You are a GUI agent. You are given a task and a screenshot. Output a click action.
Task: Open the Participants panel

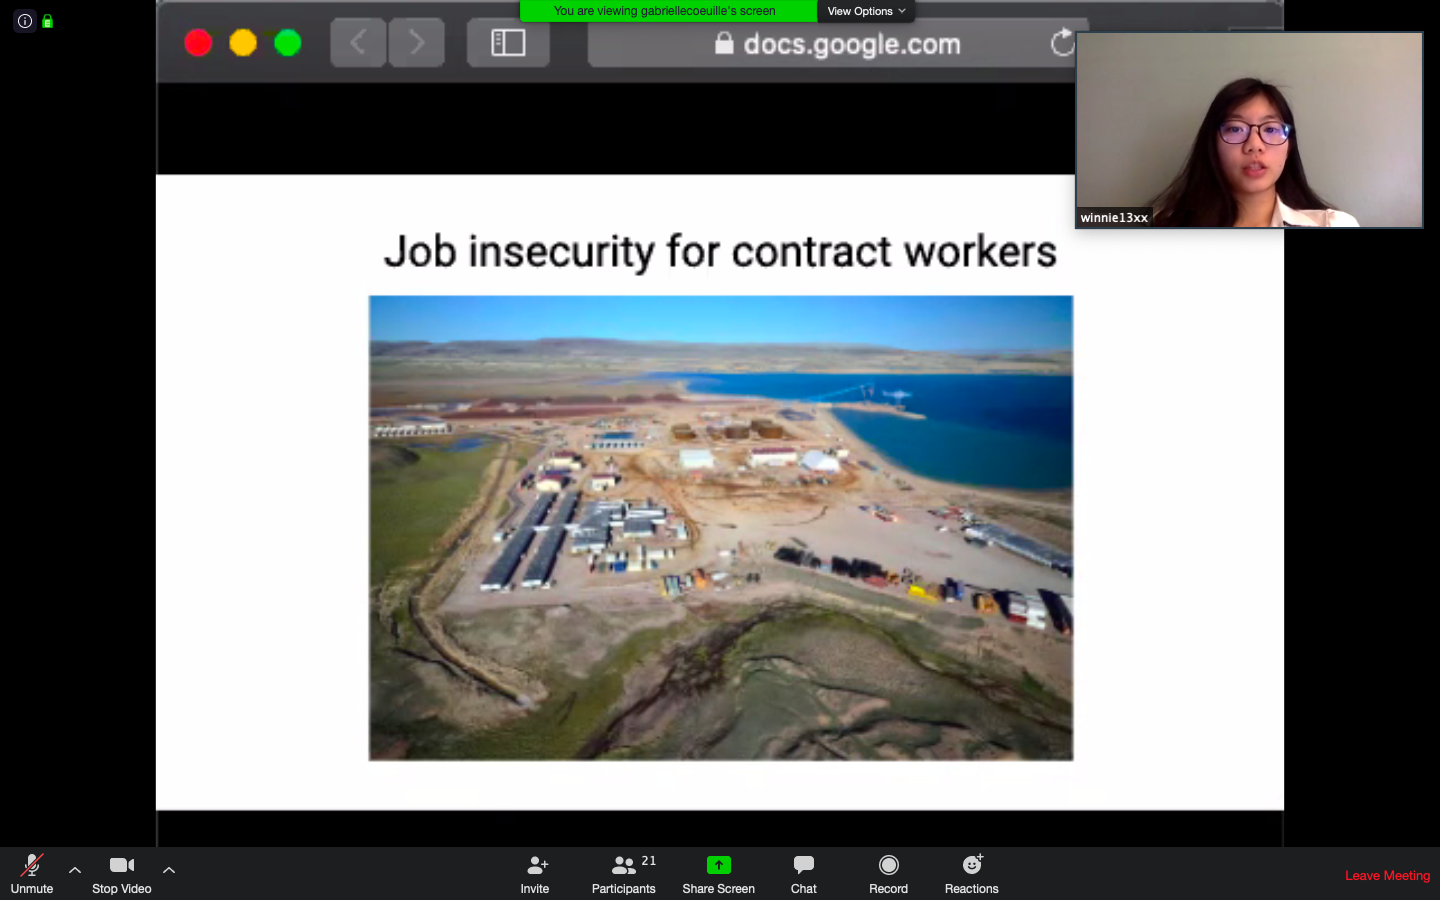pyautogui.click(x=624, y=874)
